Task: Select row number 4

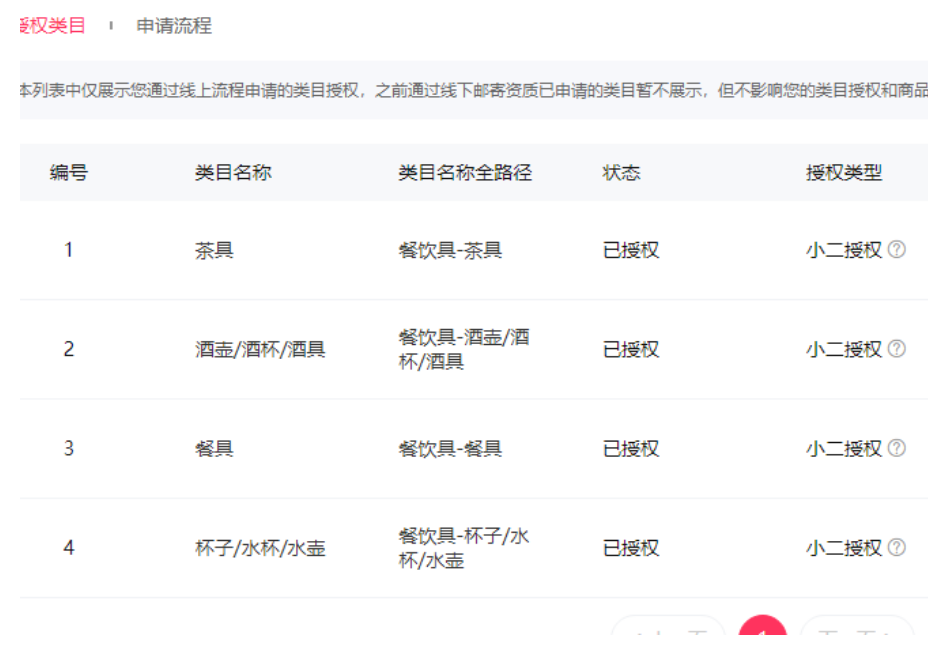Action: pos(69,548)
